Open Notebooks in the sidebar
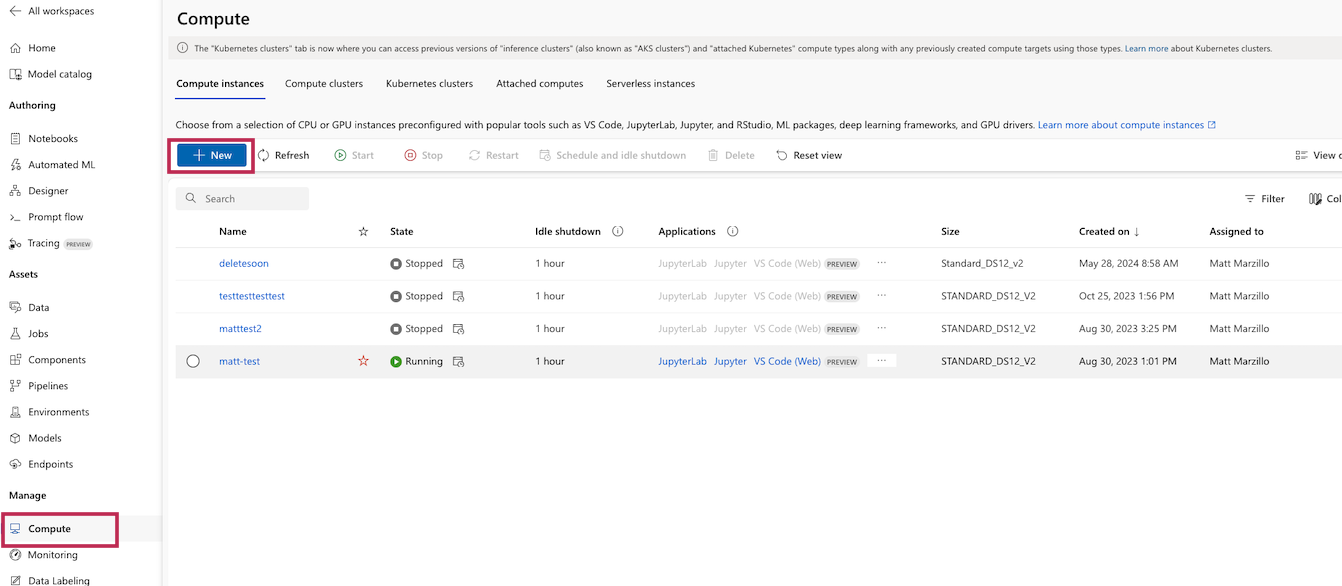This screenshot has height=586, width=1342. (53, 139)
